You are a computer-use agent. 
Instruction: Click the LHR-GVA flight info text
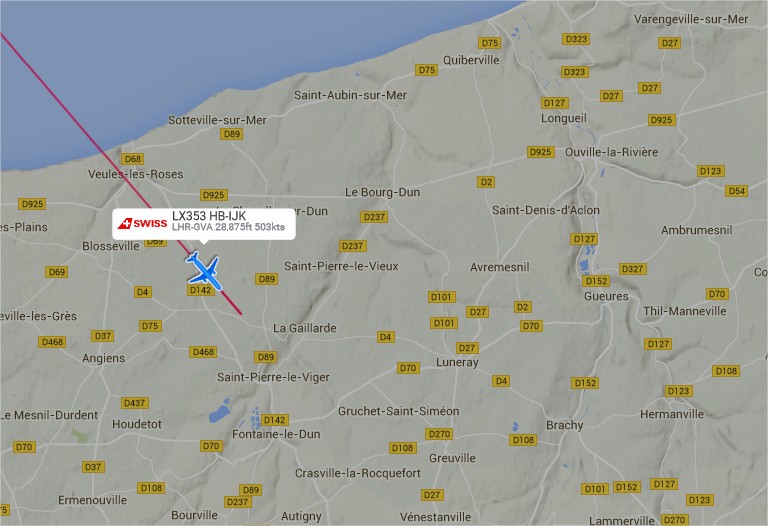click(228, 227)
